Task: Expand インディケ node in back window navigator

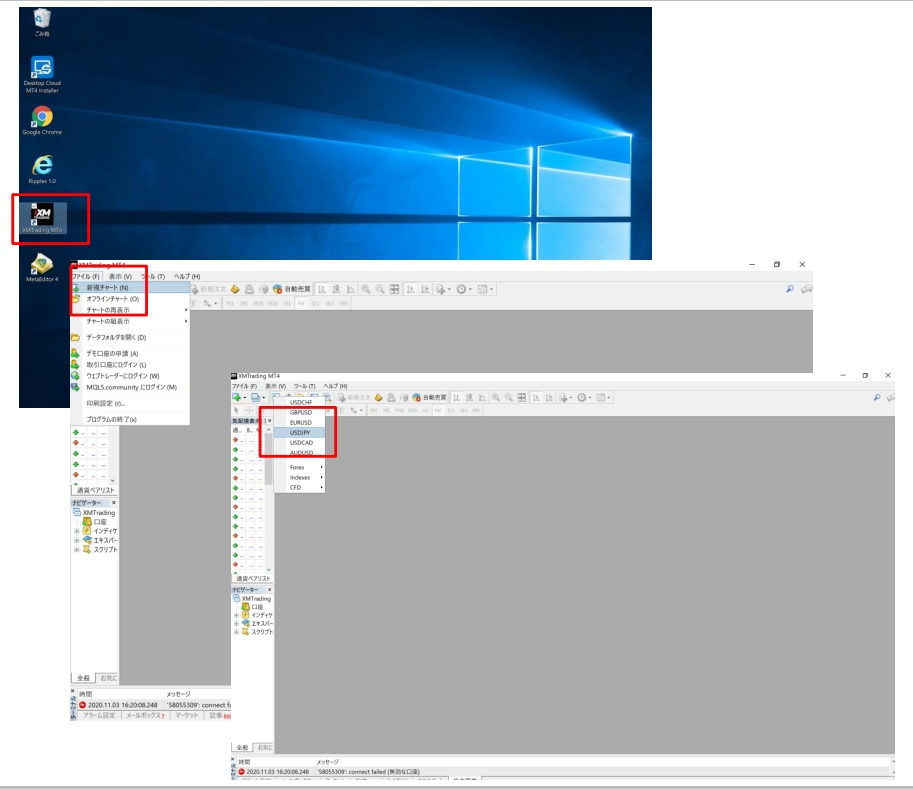Action: pyautogui.click(x=76, y=531)
